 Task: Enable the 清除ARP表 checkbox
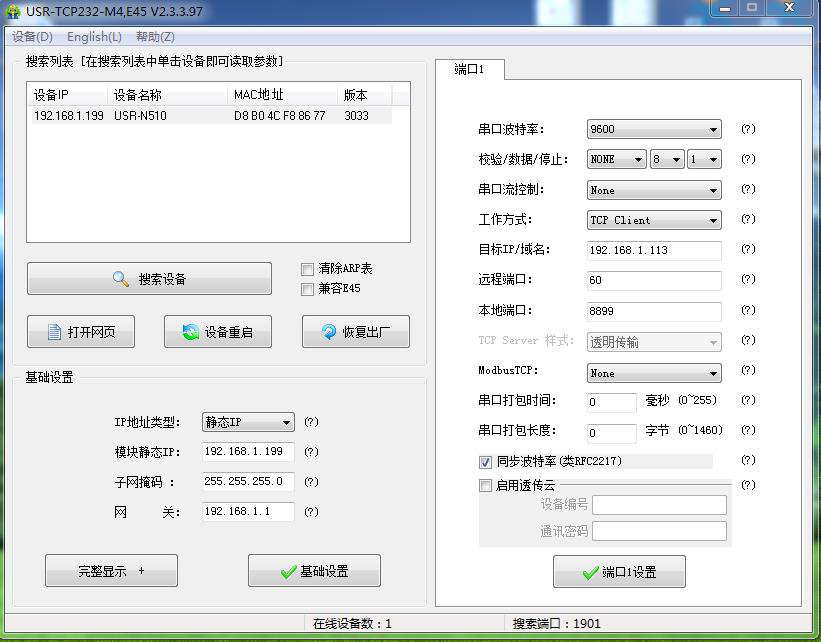(x=308, y=269)
